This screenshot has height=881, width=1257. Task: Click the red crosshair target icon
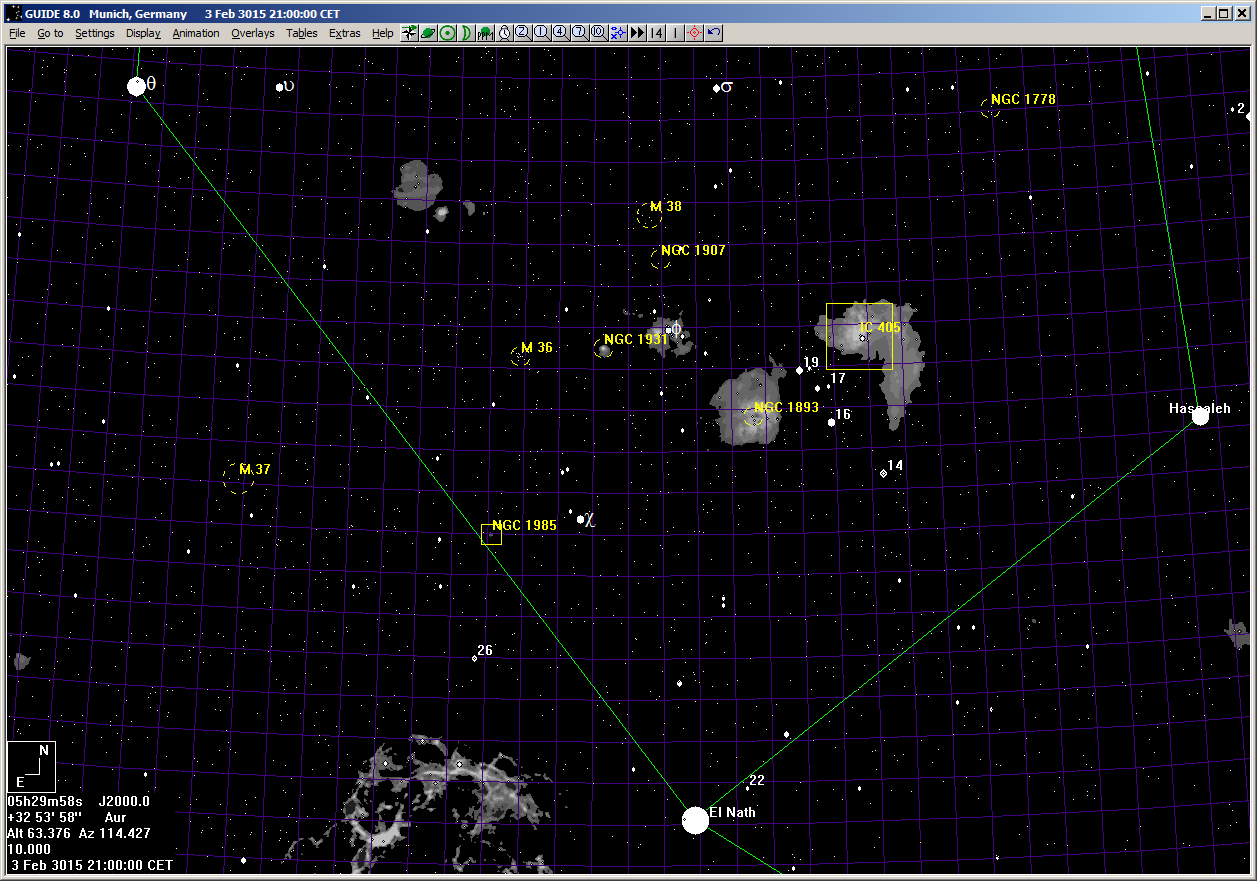point(694,32)
